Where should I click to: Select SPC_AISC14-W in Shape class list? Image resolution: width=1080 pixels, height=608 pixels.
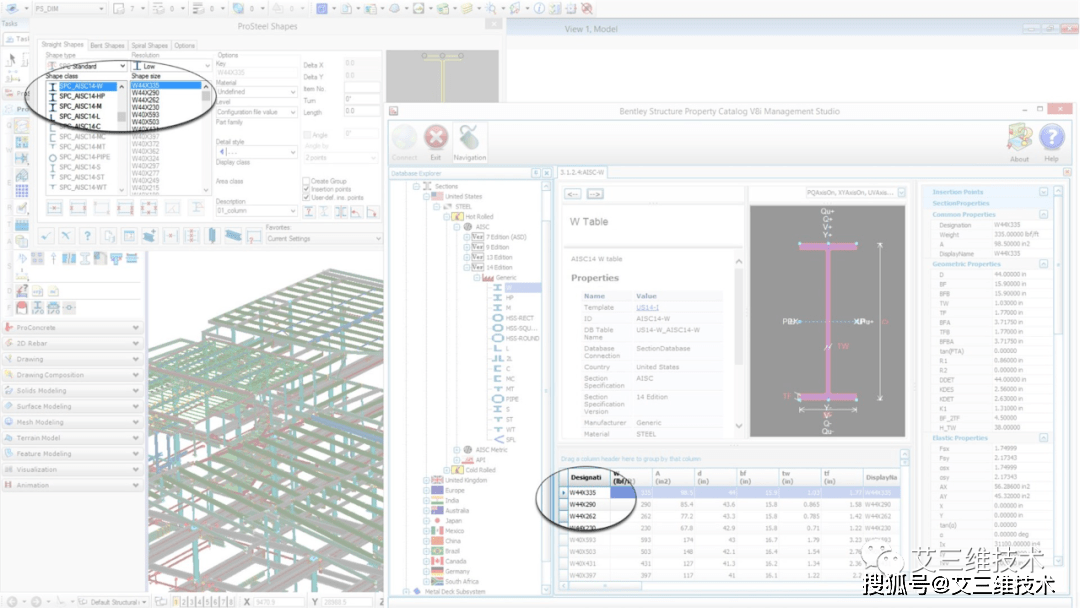87,86
